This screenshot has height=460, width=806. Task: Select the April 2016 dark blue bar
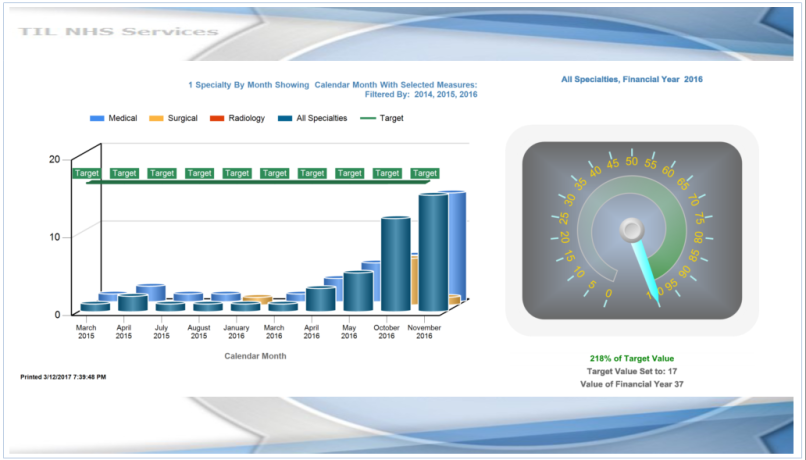(x=320, y=299)
